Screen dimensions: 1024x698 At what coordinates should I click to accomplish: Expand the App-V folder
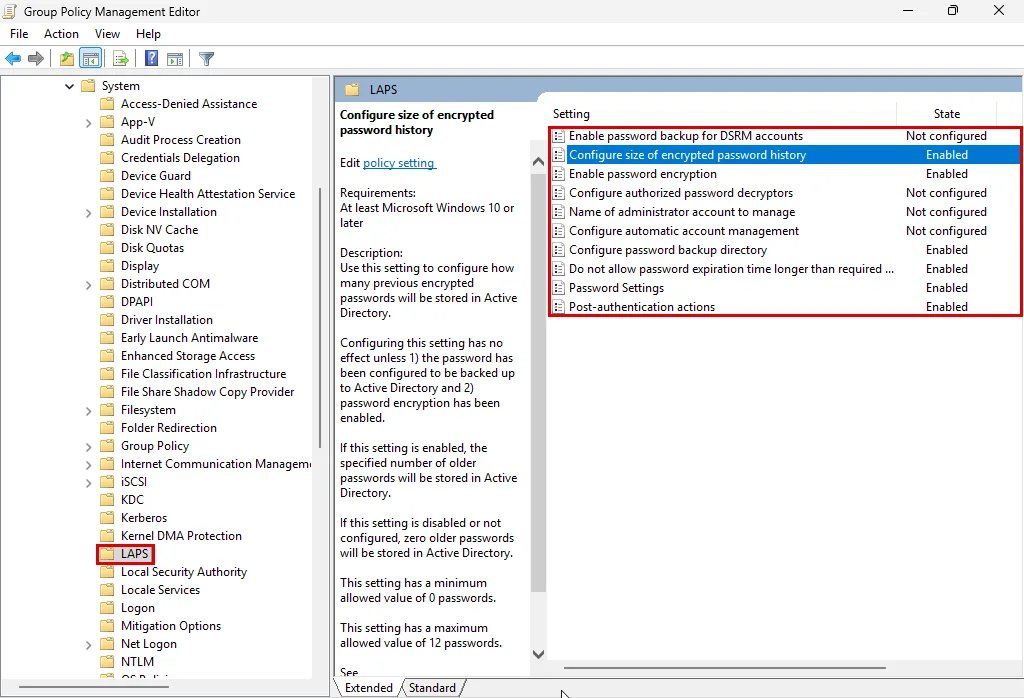click(x=88, y=123)
